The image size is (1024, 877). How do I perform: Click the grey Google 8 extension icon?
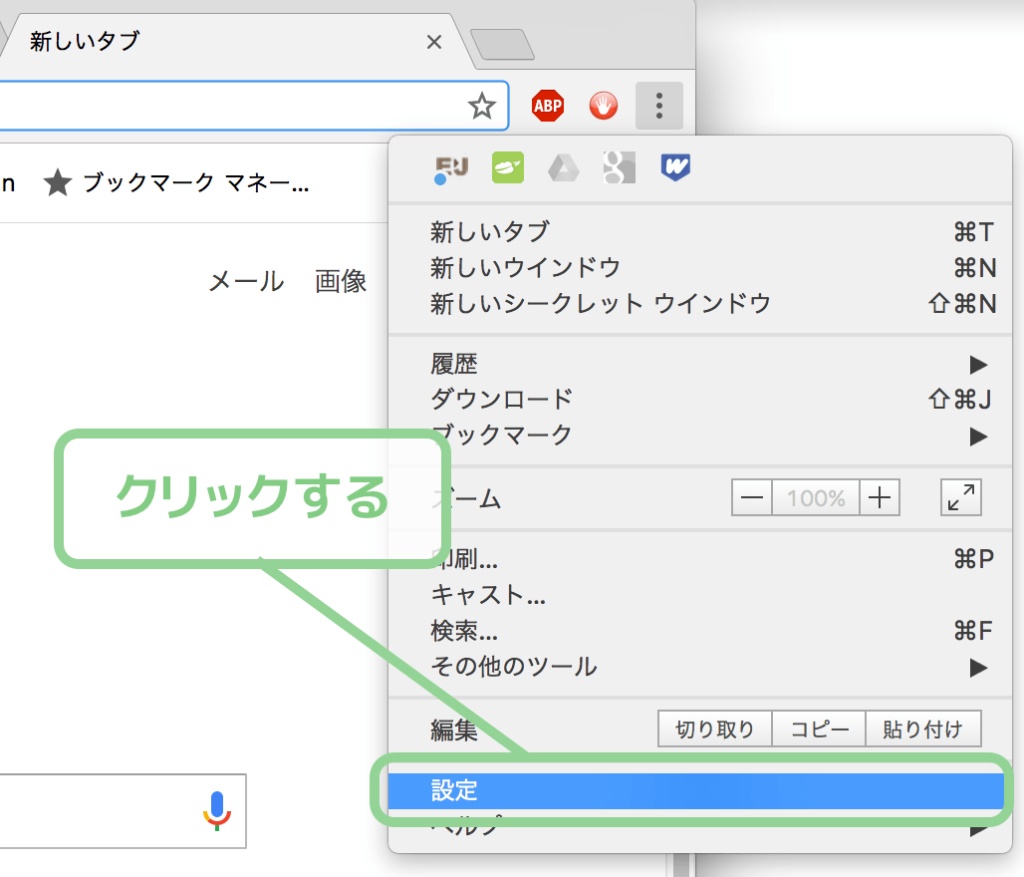(x=618, y=167)
